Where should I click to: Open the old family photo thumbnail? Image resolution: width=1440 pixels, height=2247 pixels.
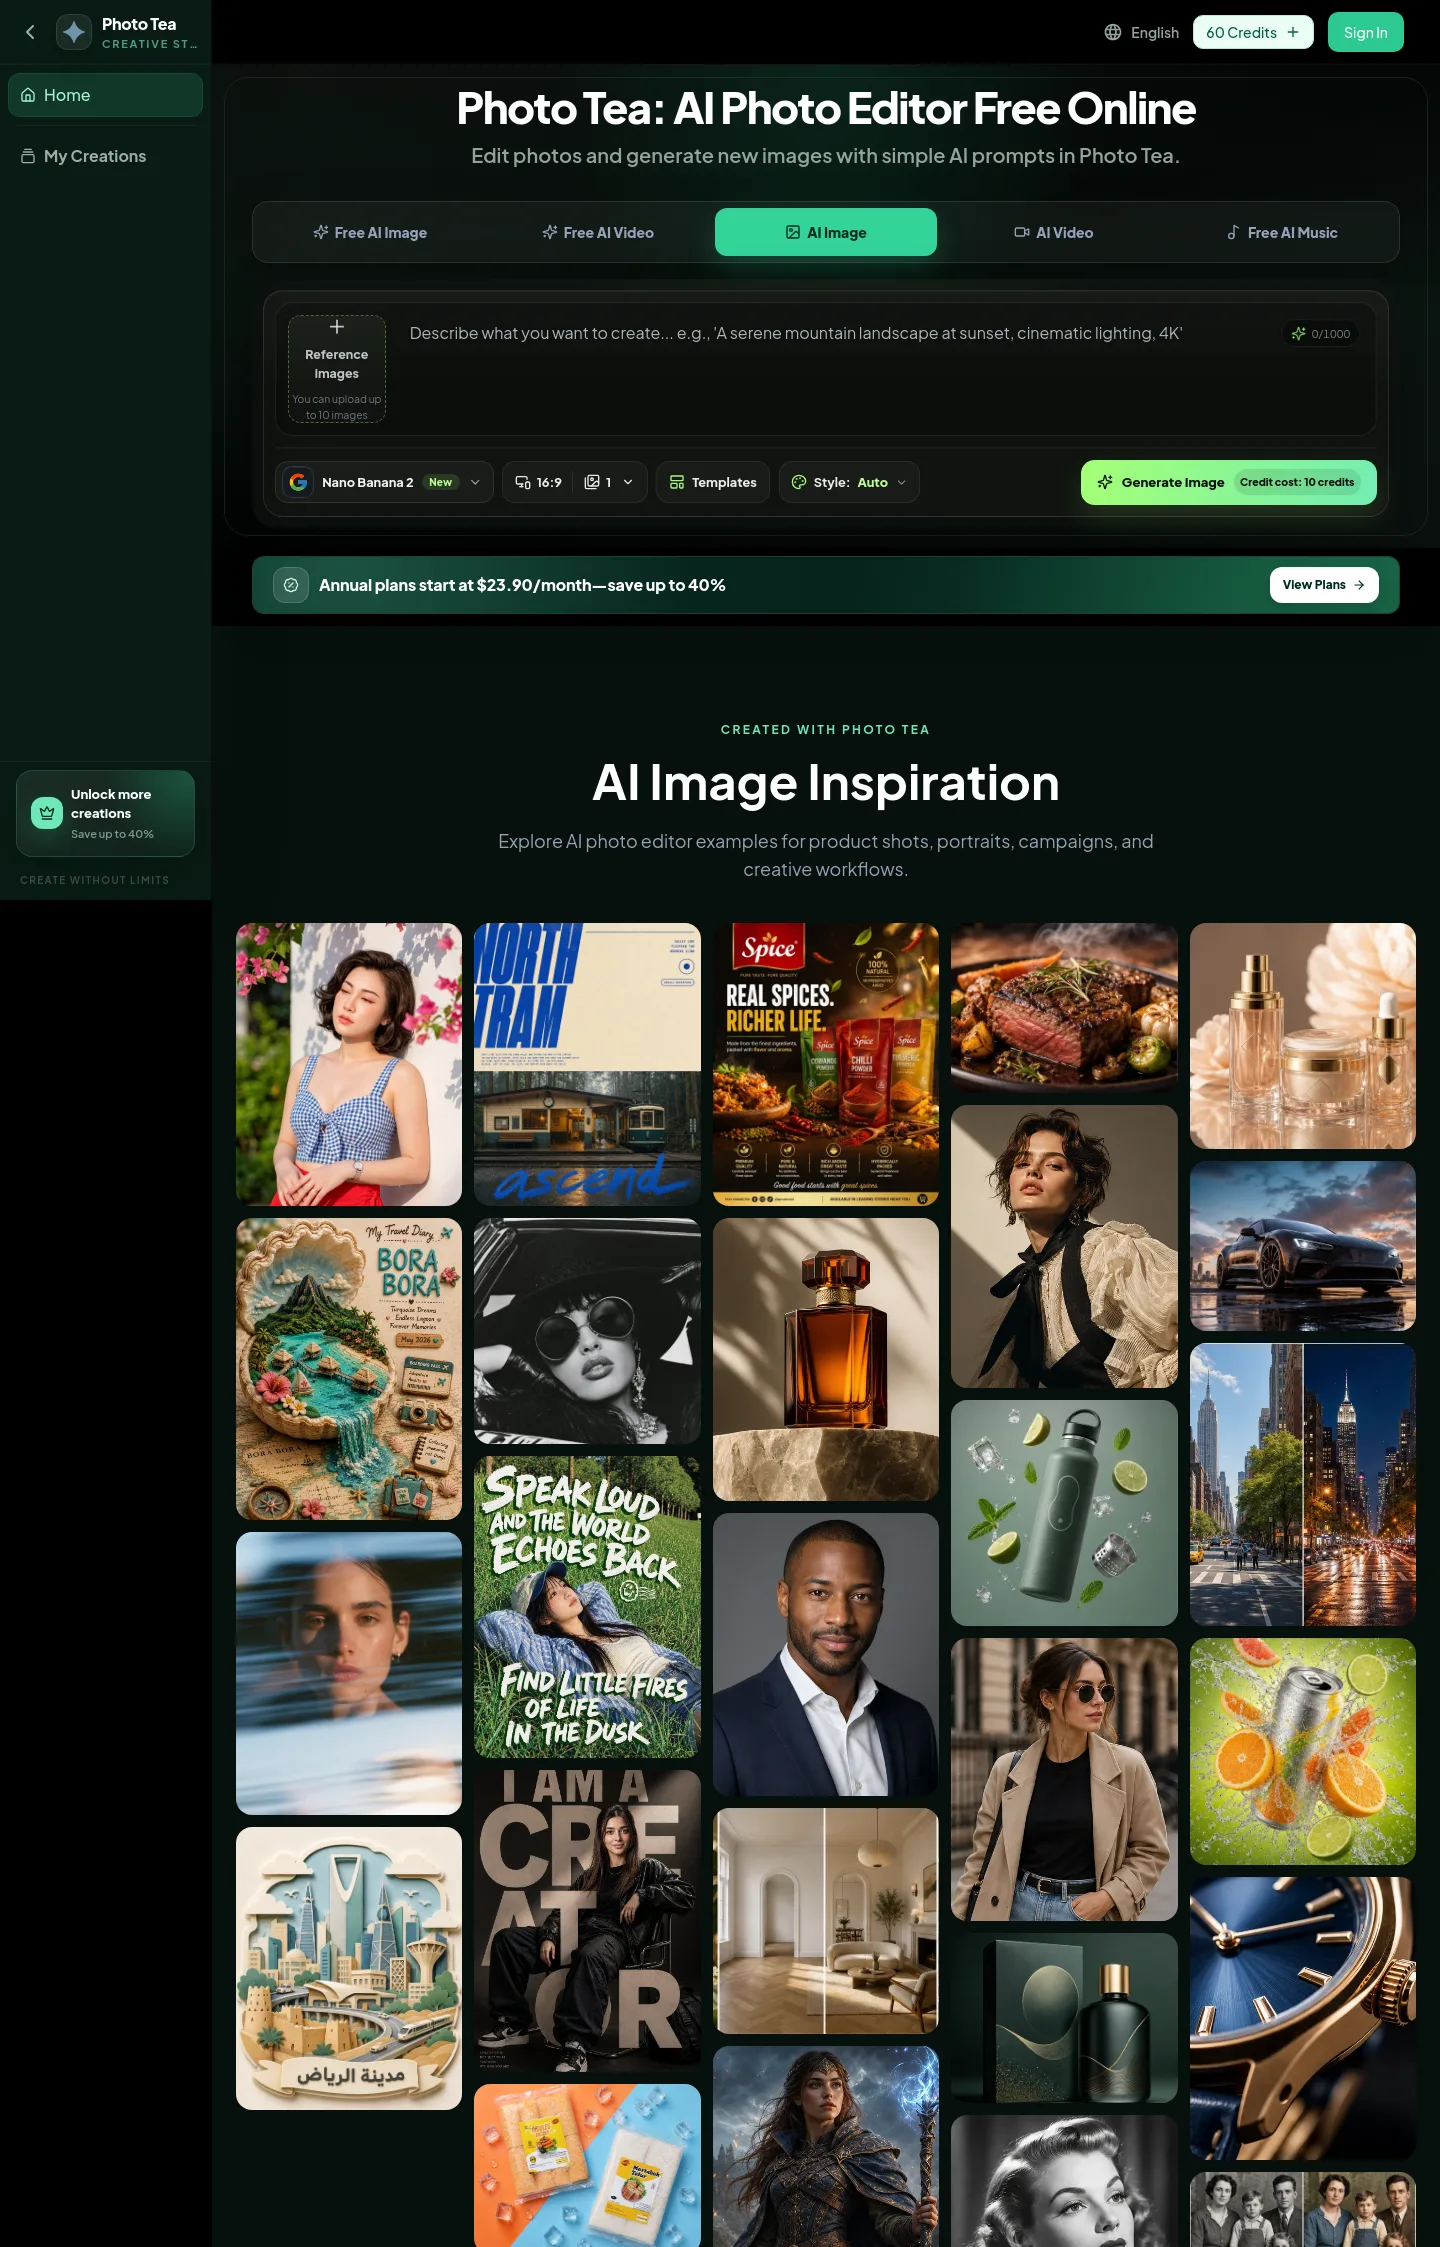(1303, 2209)
